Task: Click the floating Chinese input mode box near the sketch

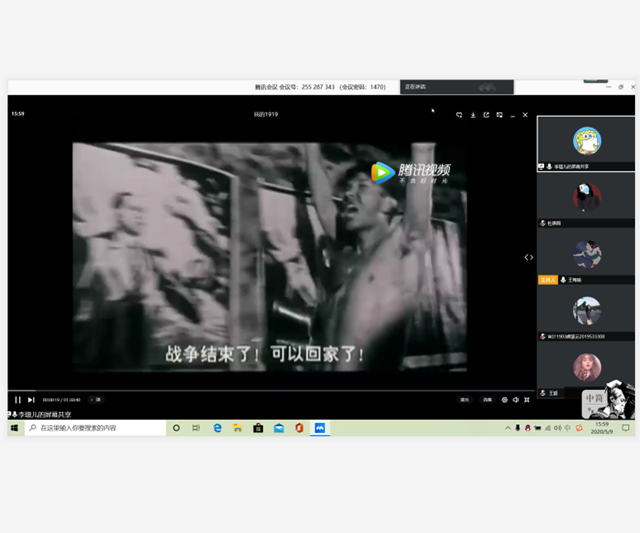Action: click(594, 403)
